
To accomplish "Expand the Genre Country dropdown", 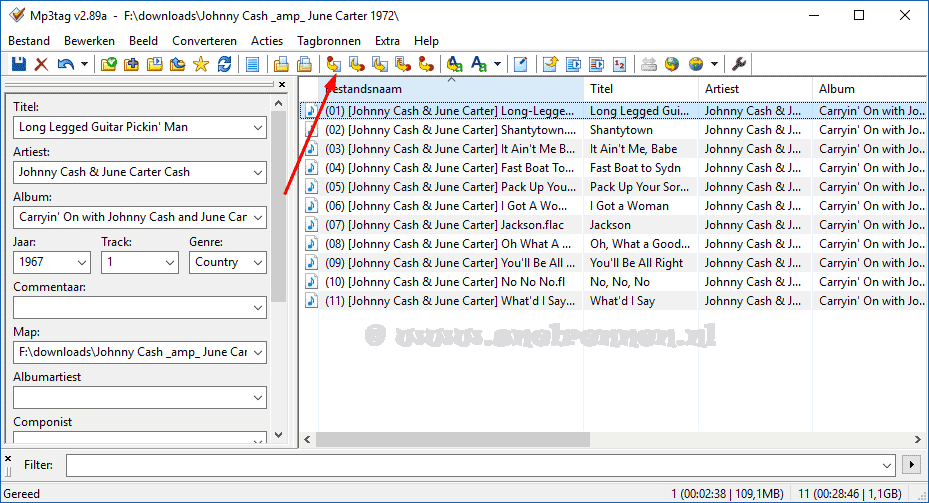I will point(258,262).
